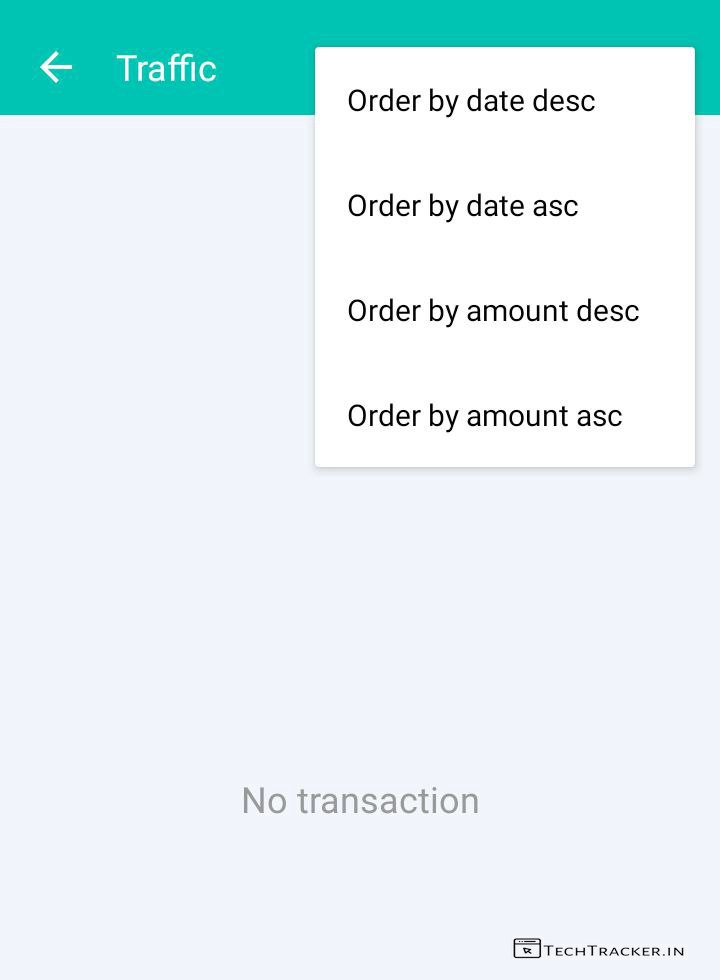Choose Order by date asc option
This screenshot has height=980, width=720.
[x=463, y=206]
